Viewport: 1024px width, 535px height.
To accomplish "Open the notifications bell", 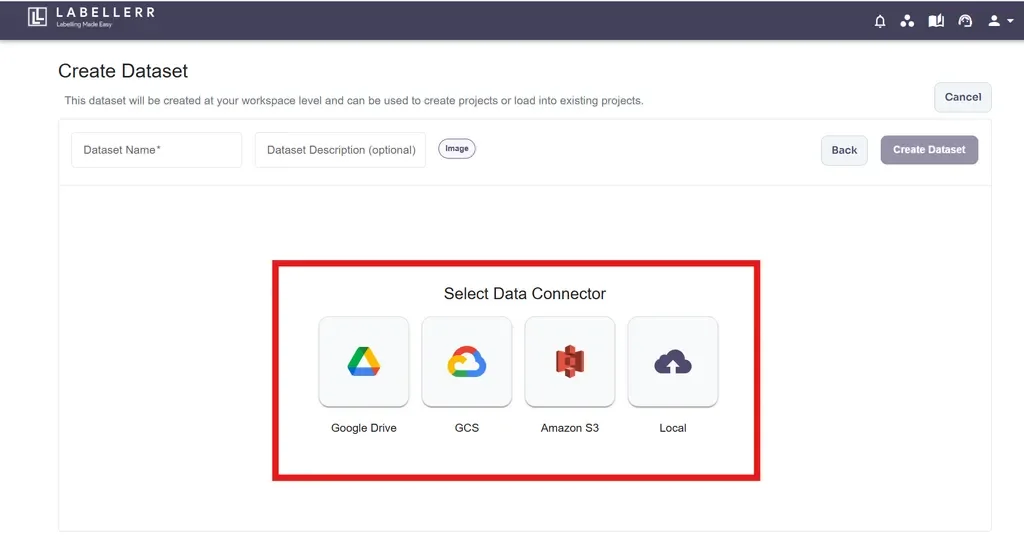I will 880,21.
